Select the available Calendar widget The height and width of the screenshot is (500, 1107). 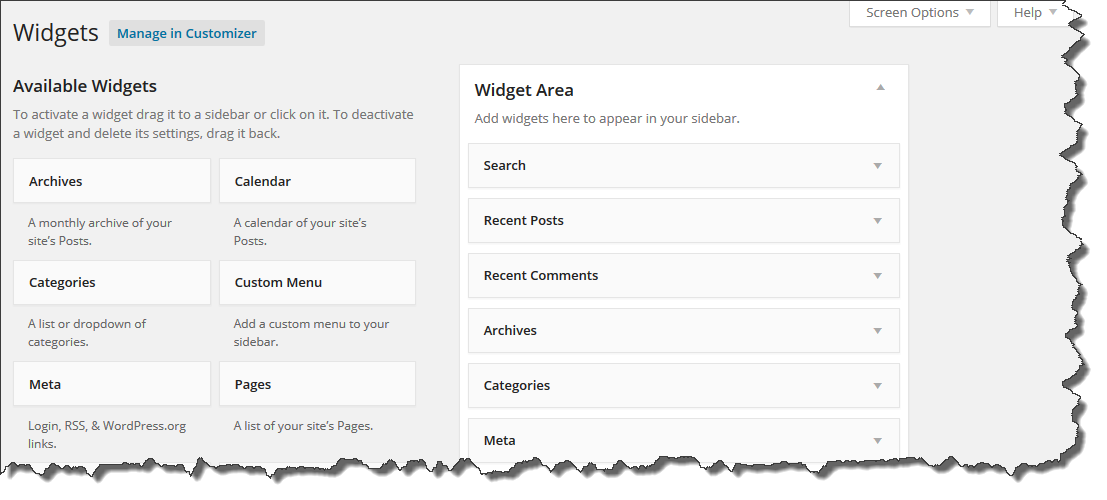(317, 181)
